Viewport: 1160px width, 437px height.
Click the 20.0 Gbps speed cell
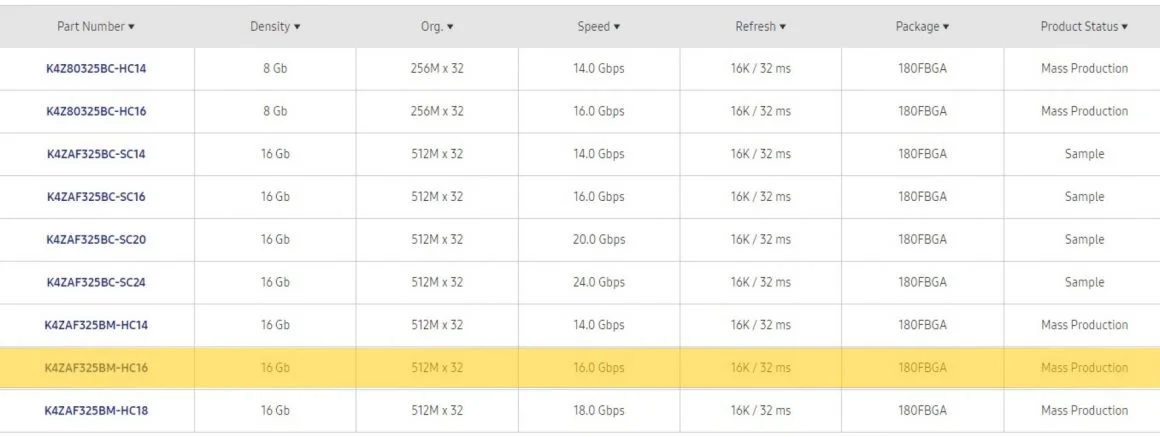598,240
